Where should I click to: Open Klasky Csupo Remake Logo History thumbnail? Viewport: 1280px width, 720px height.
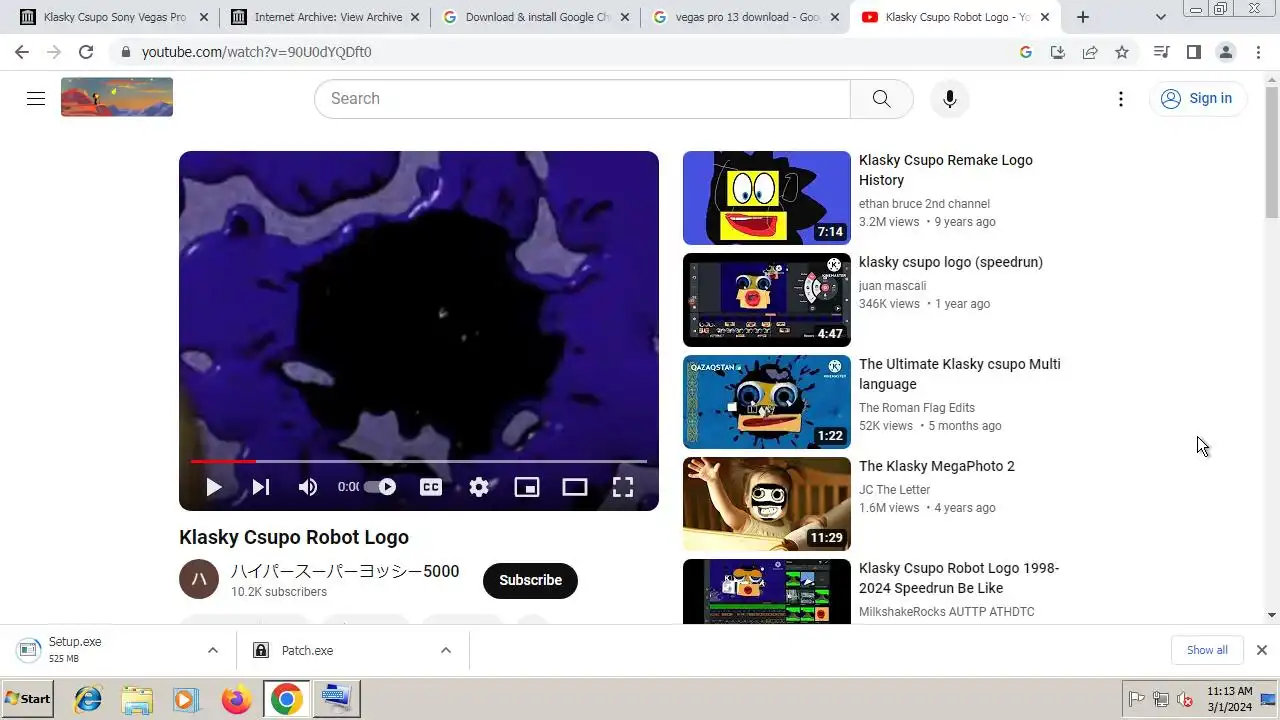767,198
